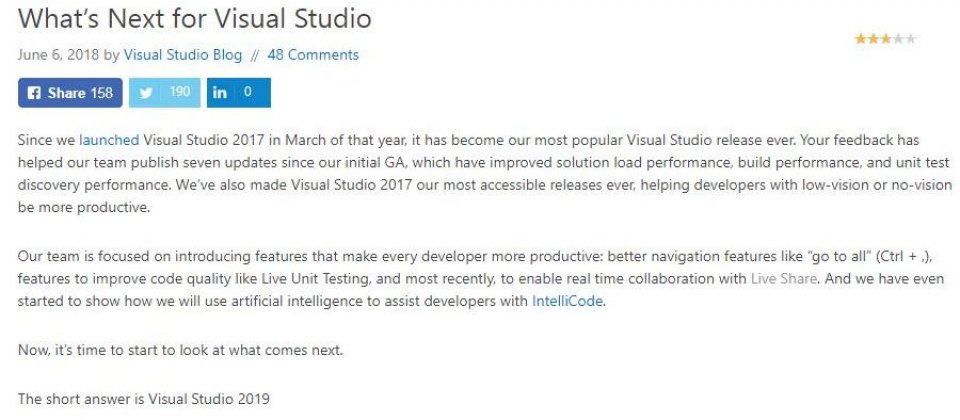Click the 'What's Next for Visual Studio' title
Viewport: 960px width, 420px height.
(x=195, y=18)
